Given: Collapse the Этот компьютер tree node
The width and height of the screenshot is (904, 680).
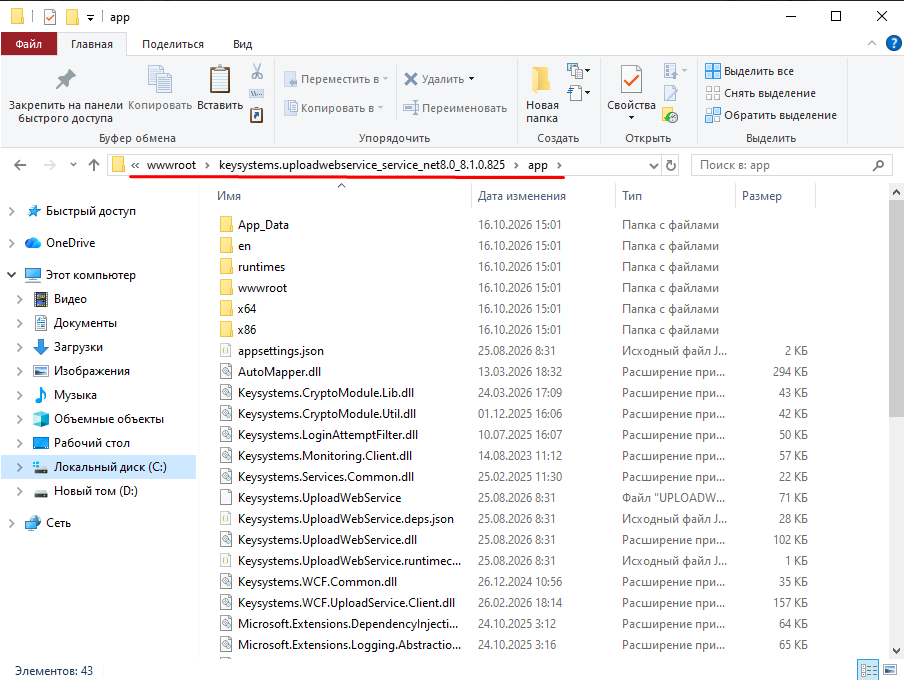Looking at the screenshot, I should tap(12, 275).
